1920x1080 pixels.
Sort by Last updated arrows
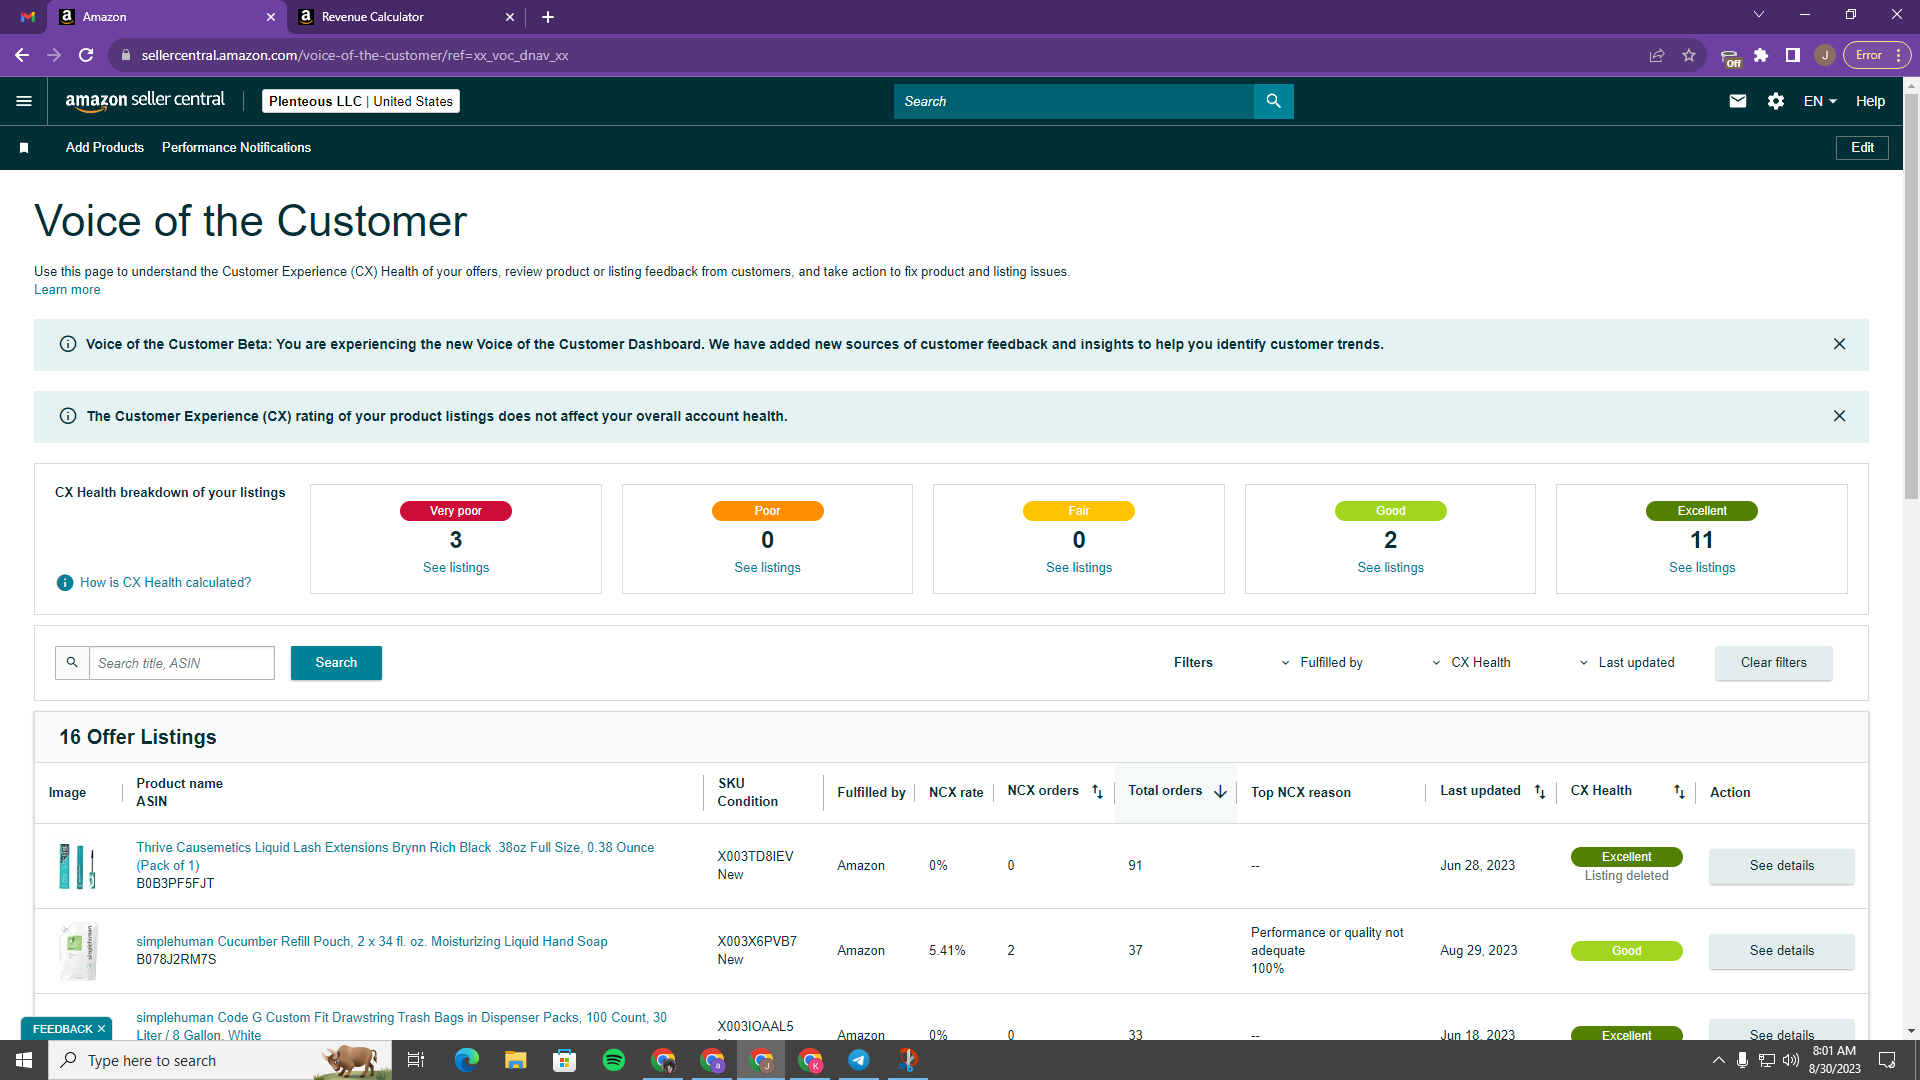tap(1540, 792)
